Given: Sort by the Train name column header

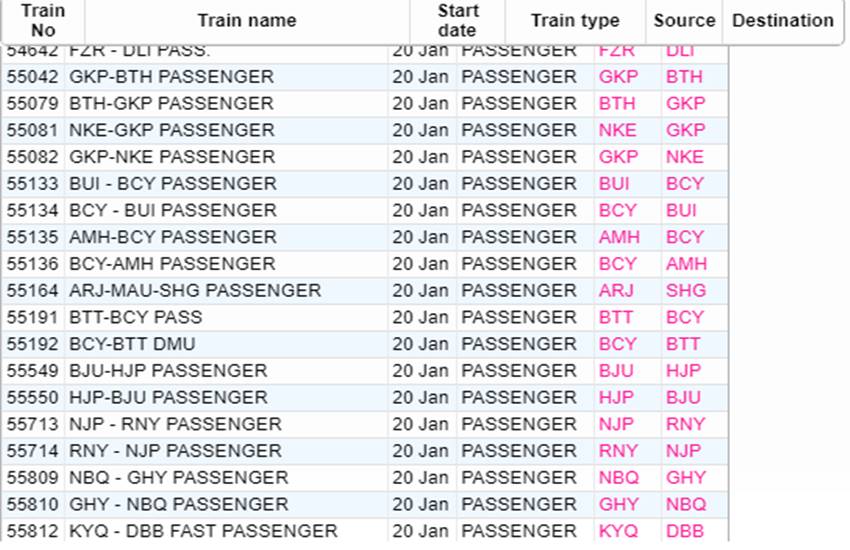Looking at the screenshot, I should (247, 21).
